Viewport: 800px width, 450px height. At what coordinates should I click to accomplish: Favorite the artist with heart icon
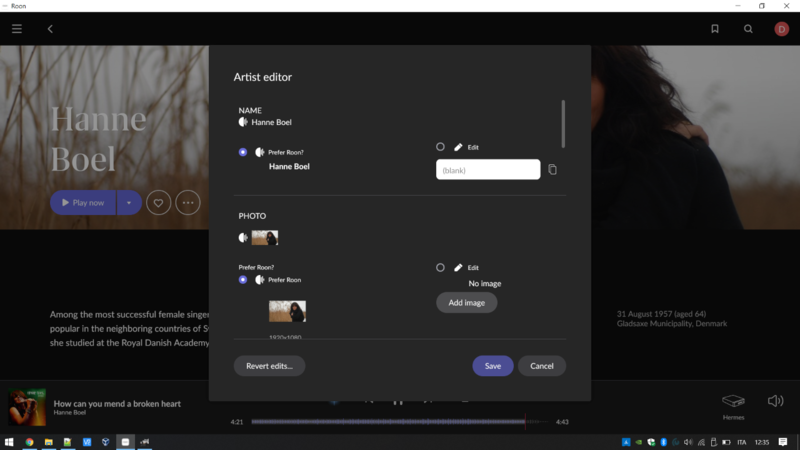pyautogui.click(x=158, y=203)
